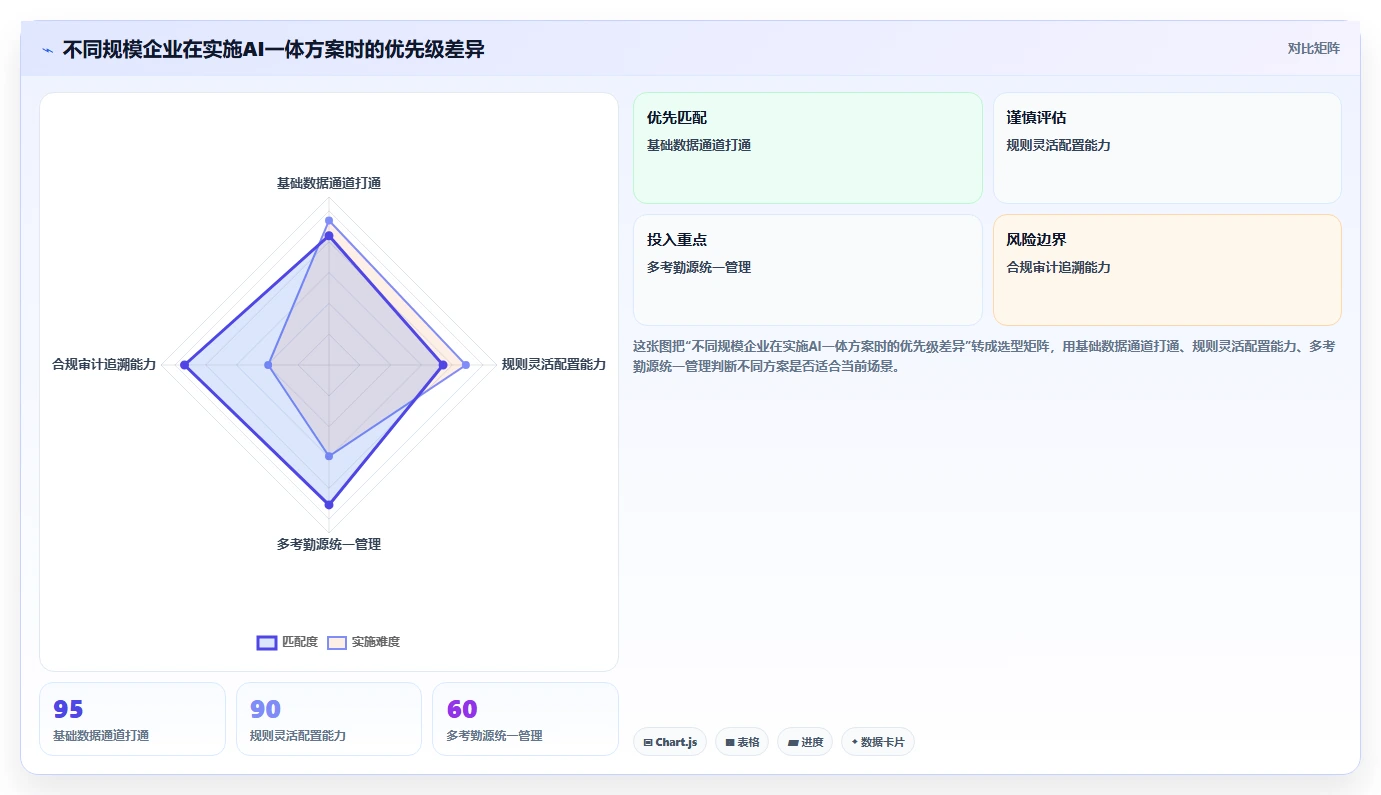Toggle the 匹配度 series in chart legend
Screen dimensions: 1381x795
pyautogui.click(x=288, y=642)
